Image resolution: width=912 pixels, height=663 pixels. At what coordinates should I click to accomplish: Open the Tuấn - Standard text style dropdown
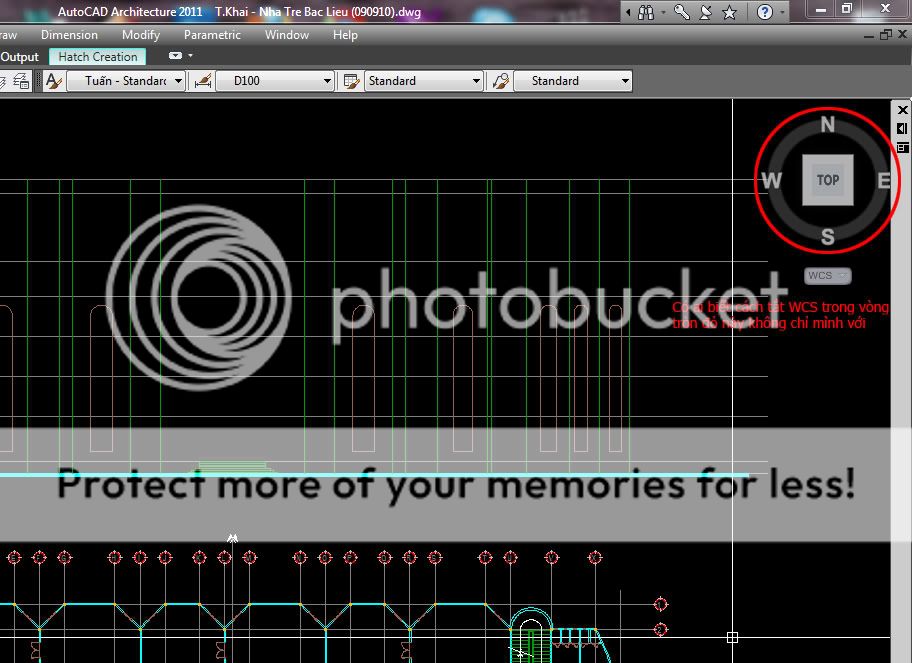(126, 81)
